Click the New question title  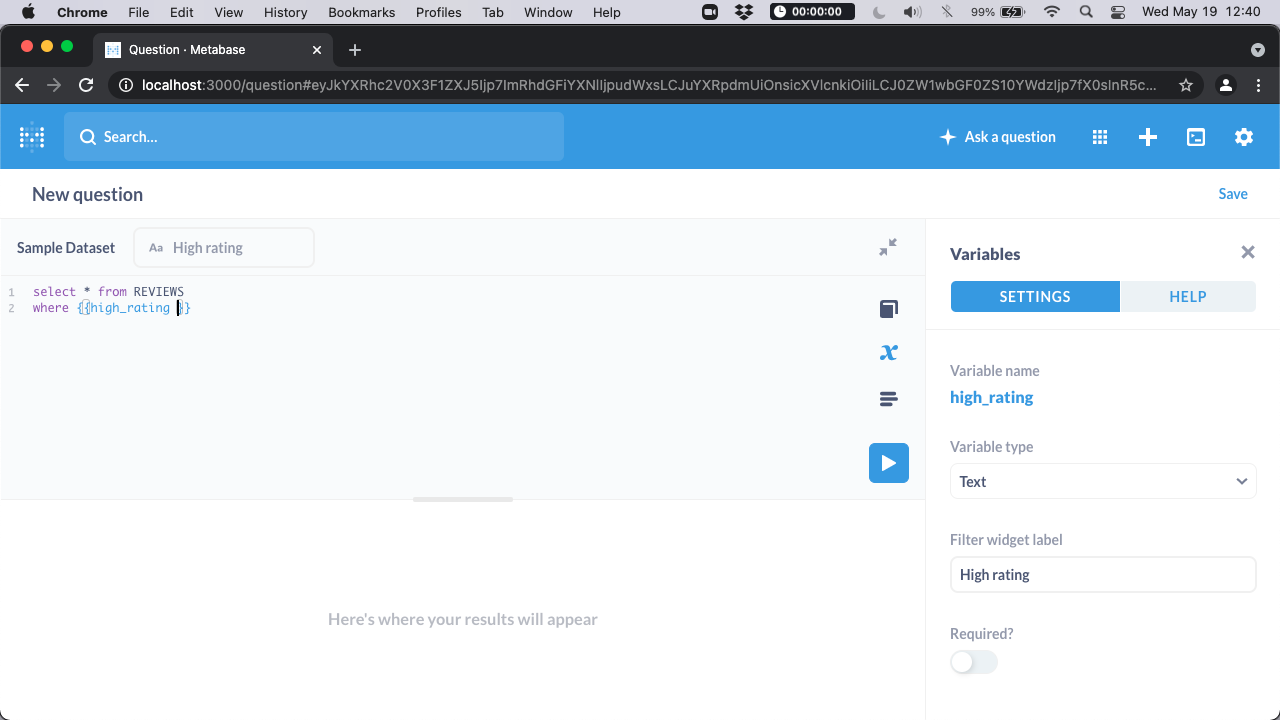pyautogui.click(x=88, y=194)
